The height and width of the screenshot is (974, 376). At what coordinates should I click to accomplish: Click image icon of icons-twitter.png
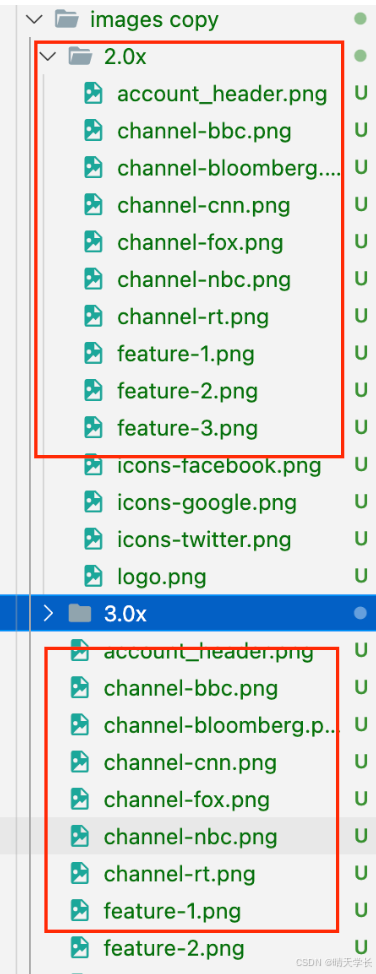(x=93, y=539)
